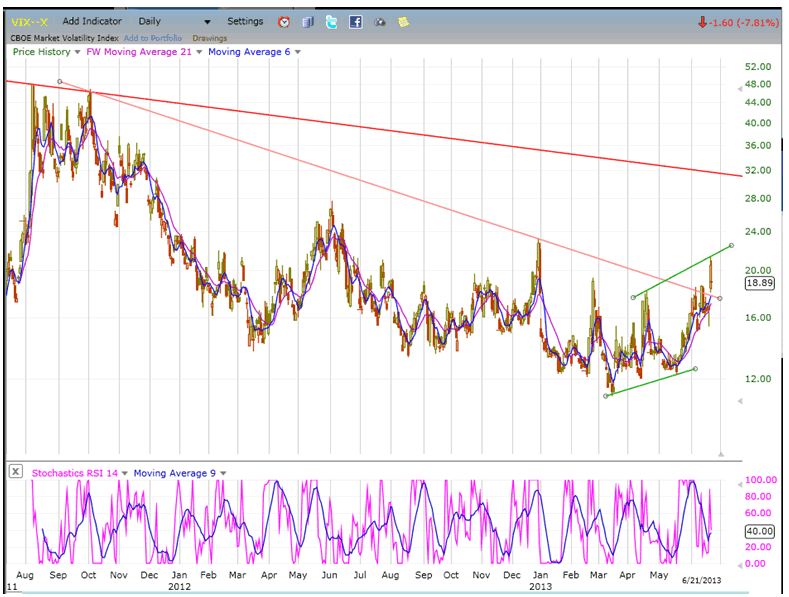Screen dimensions: 789x597
Task: Share chart via Facebook icon
Action: click(x=355, y=21)
